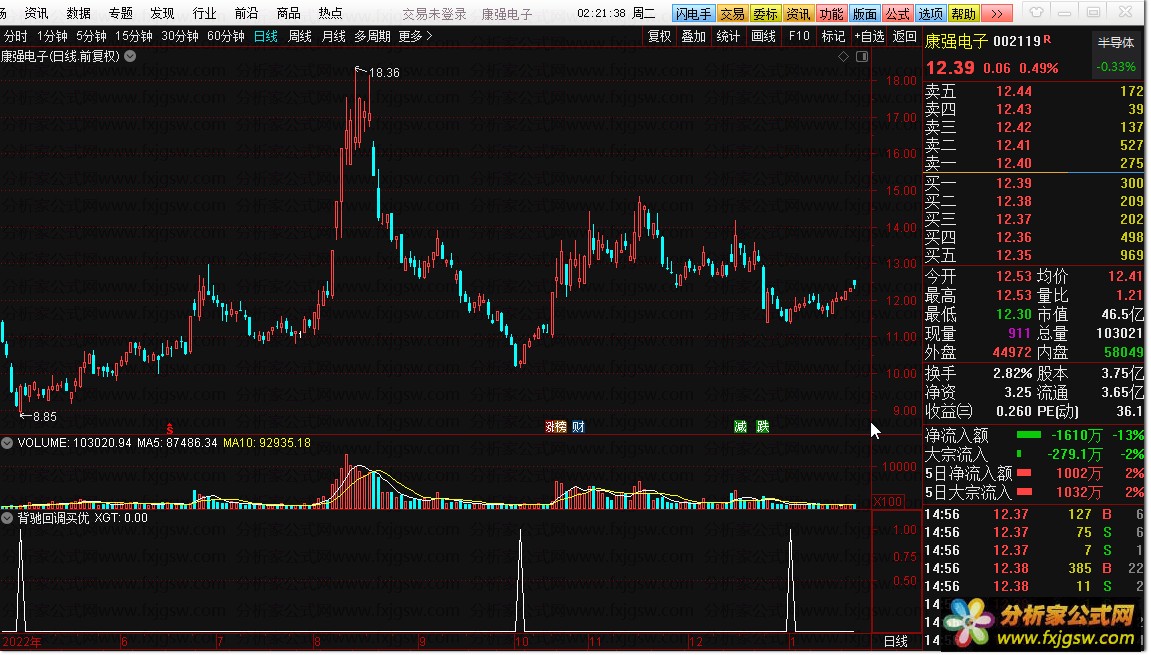1151x655 pixels.
Task: Switch to the 分时 intraday view
Action: tap(15, 36)
